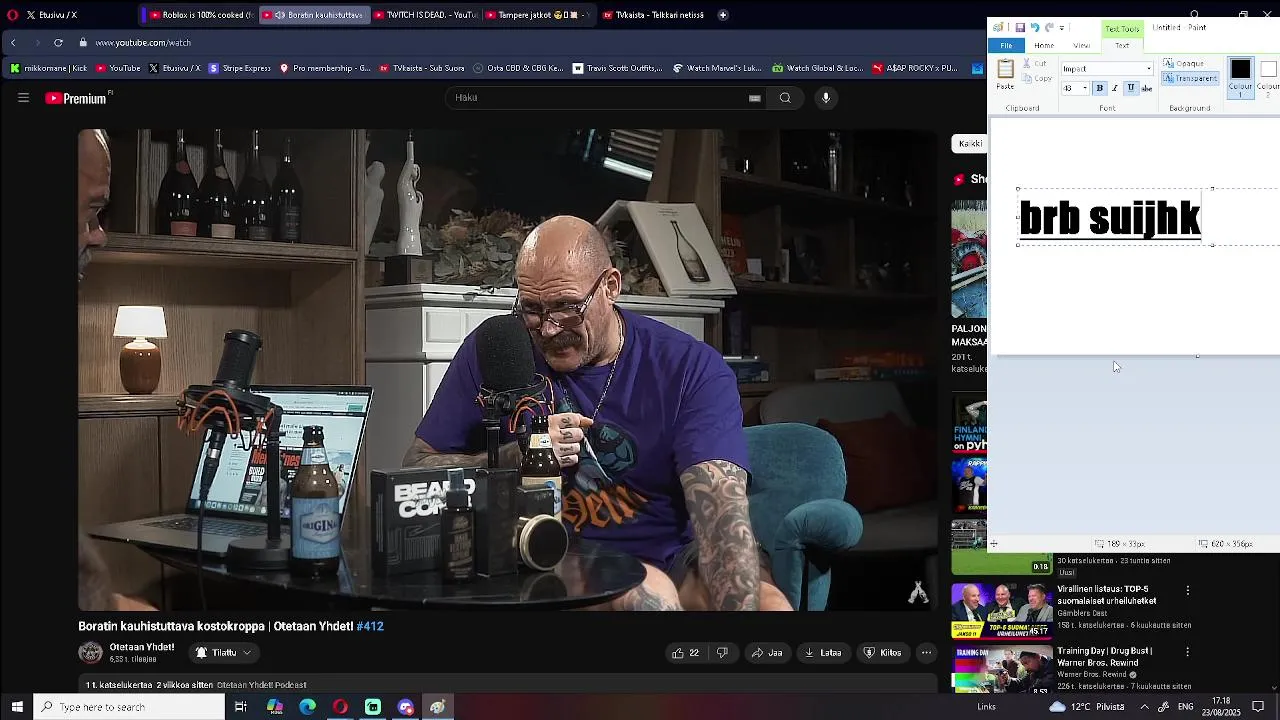Open options for 'Training Day' video

pyautogui.click(x=1188, y=652)
